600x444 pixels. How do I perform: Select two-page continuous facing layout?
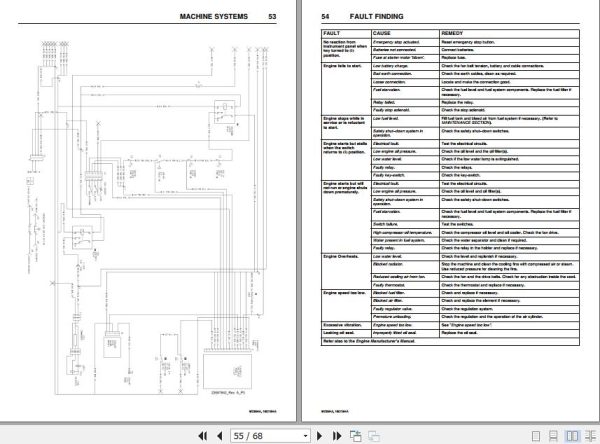(590, 436)
